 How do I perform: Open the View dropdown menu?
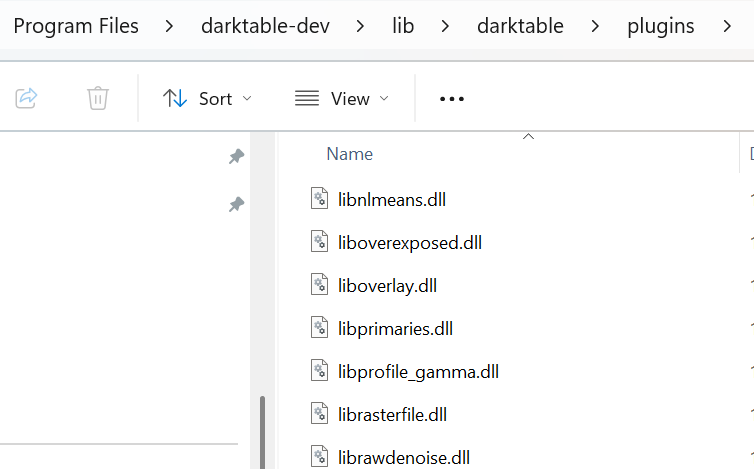tap(341, 98)
